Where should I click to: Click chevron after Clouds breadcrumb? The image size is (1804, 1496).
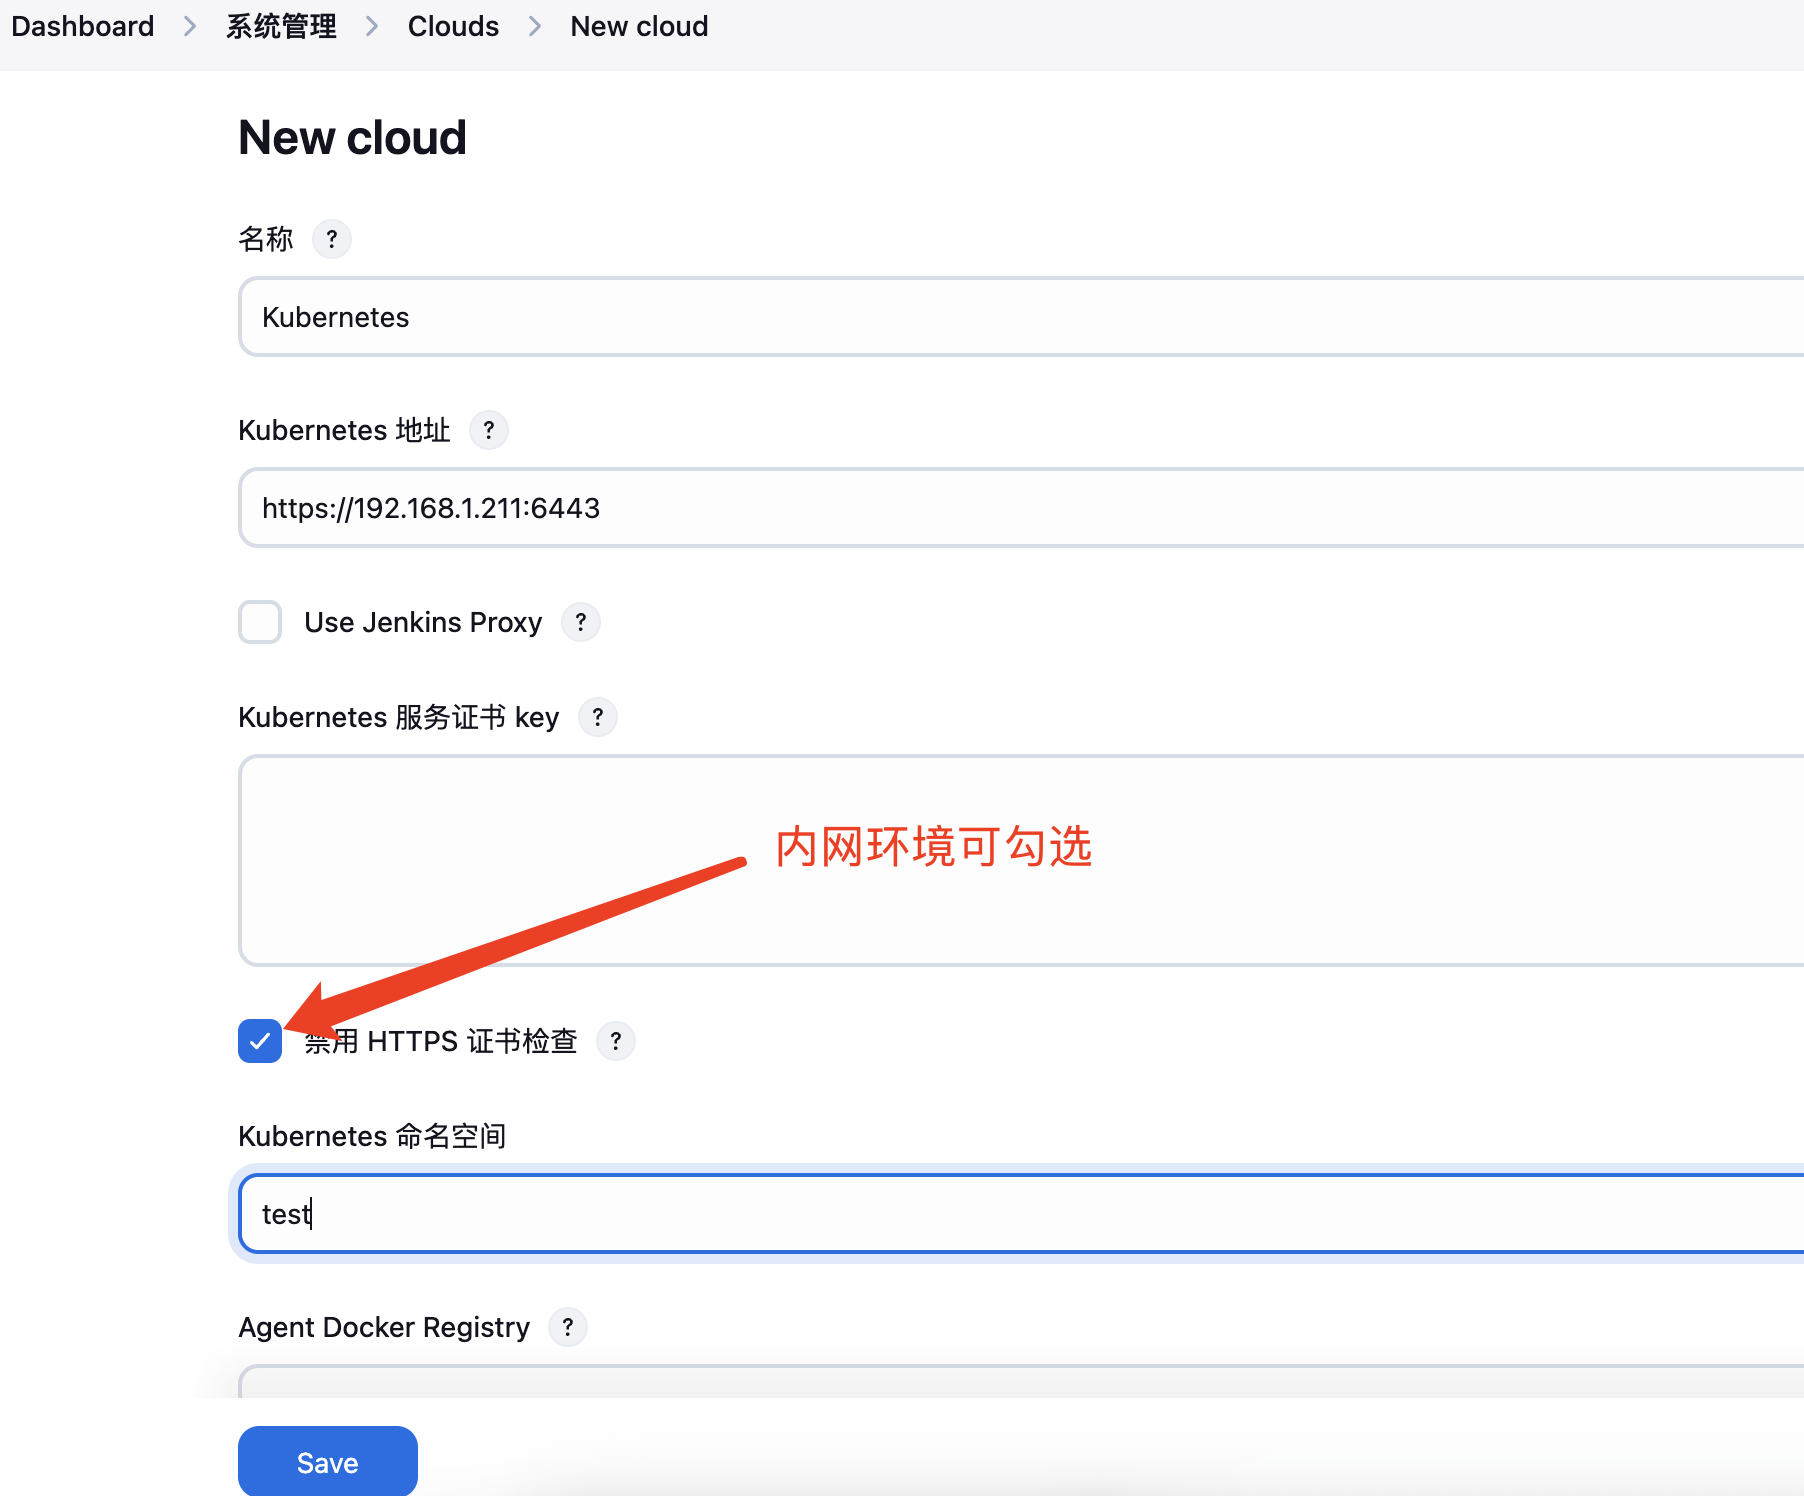click(x=535, y=26)
